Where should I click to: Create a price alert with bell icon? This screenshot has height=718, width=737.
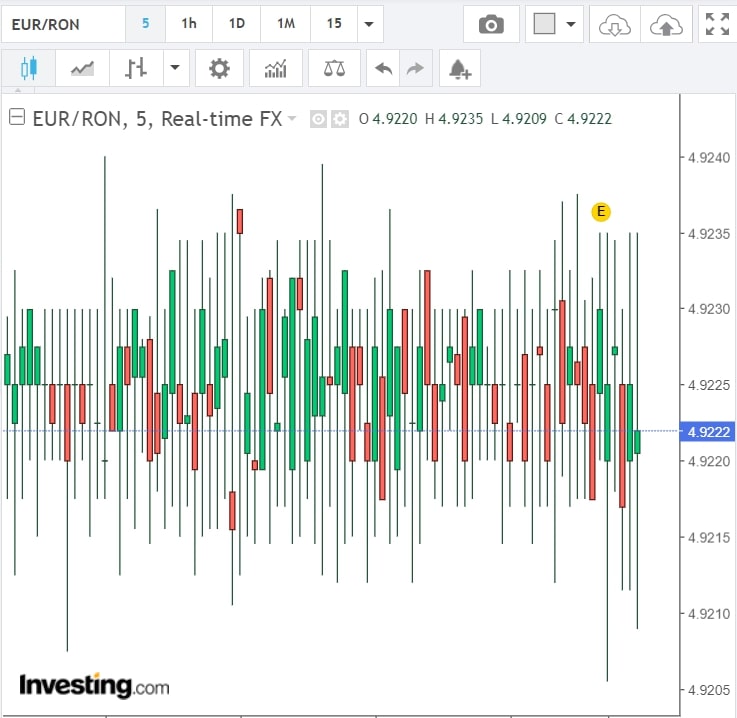click(x=460, y=69)
